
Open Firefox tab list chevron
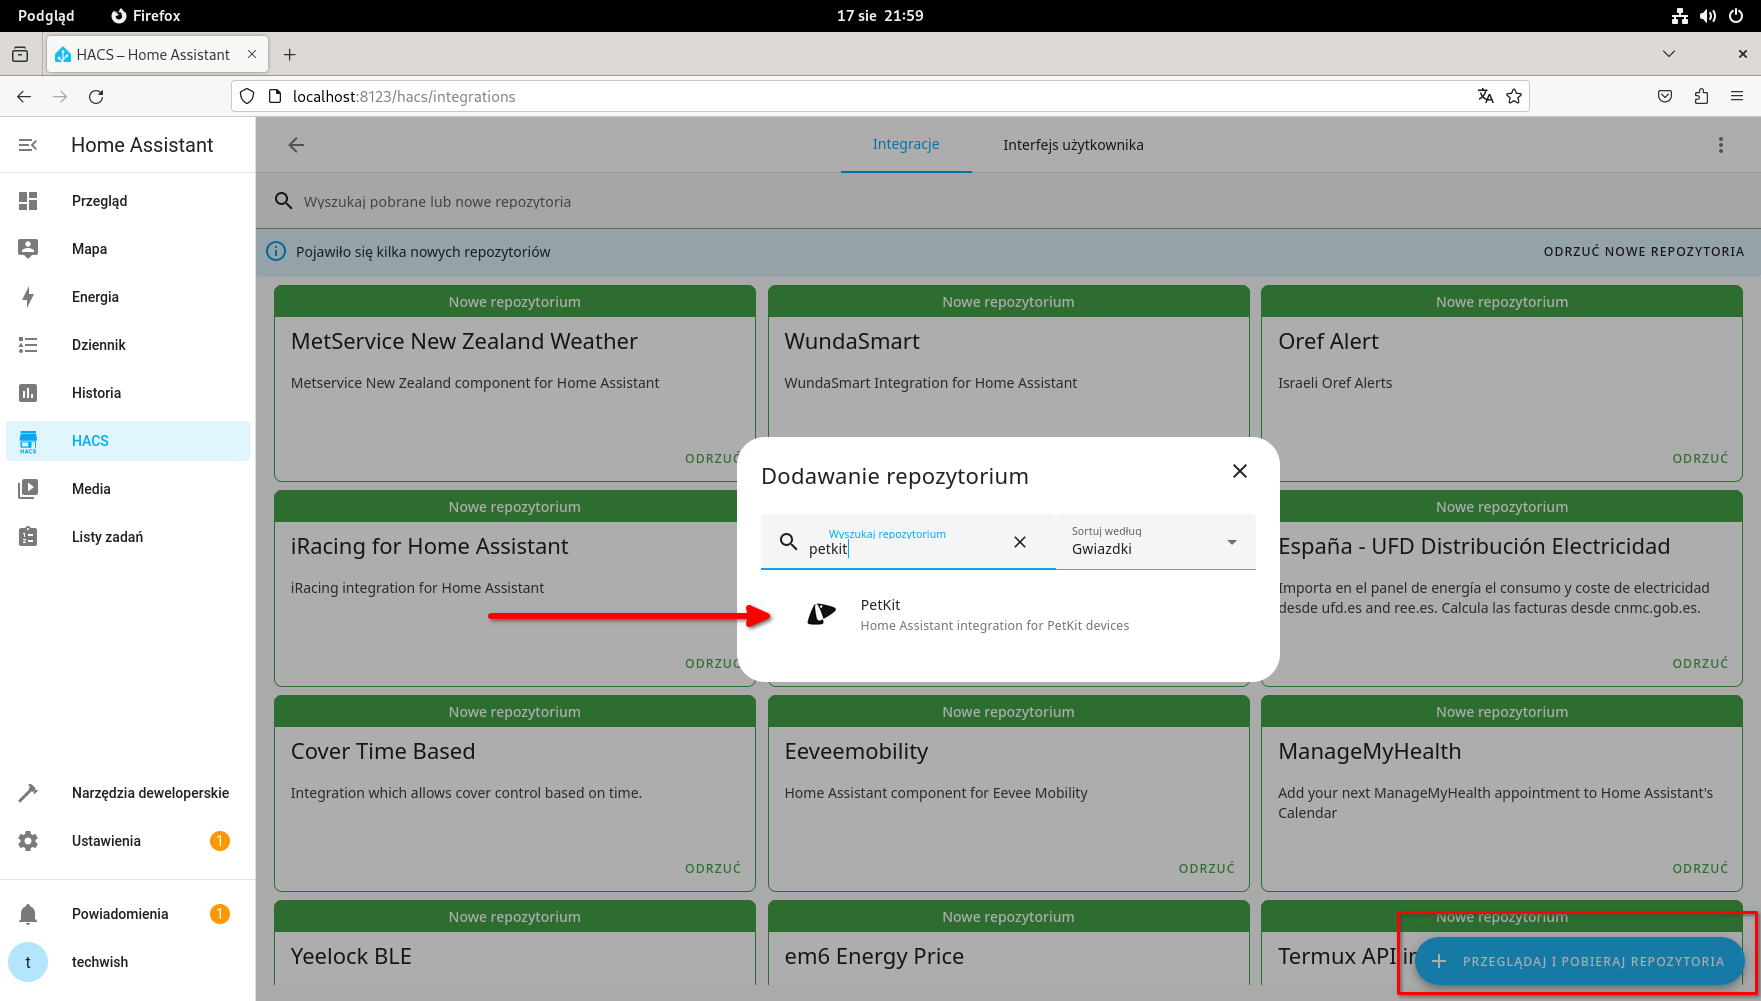click(x=1669, y=54)
